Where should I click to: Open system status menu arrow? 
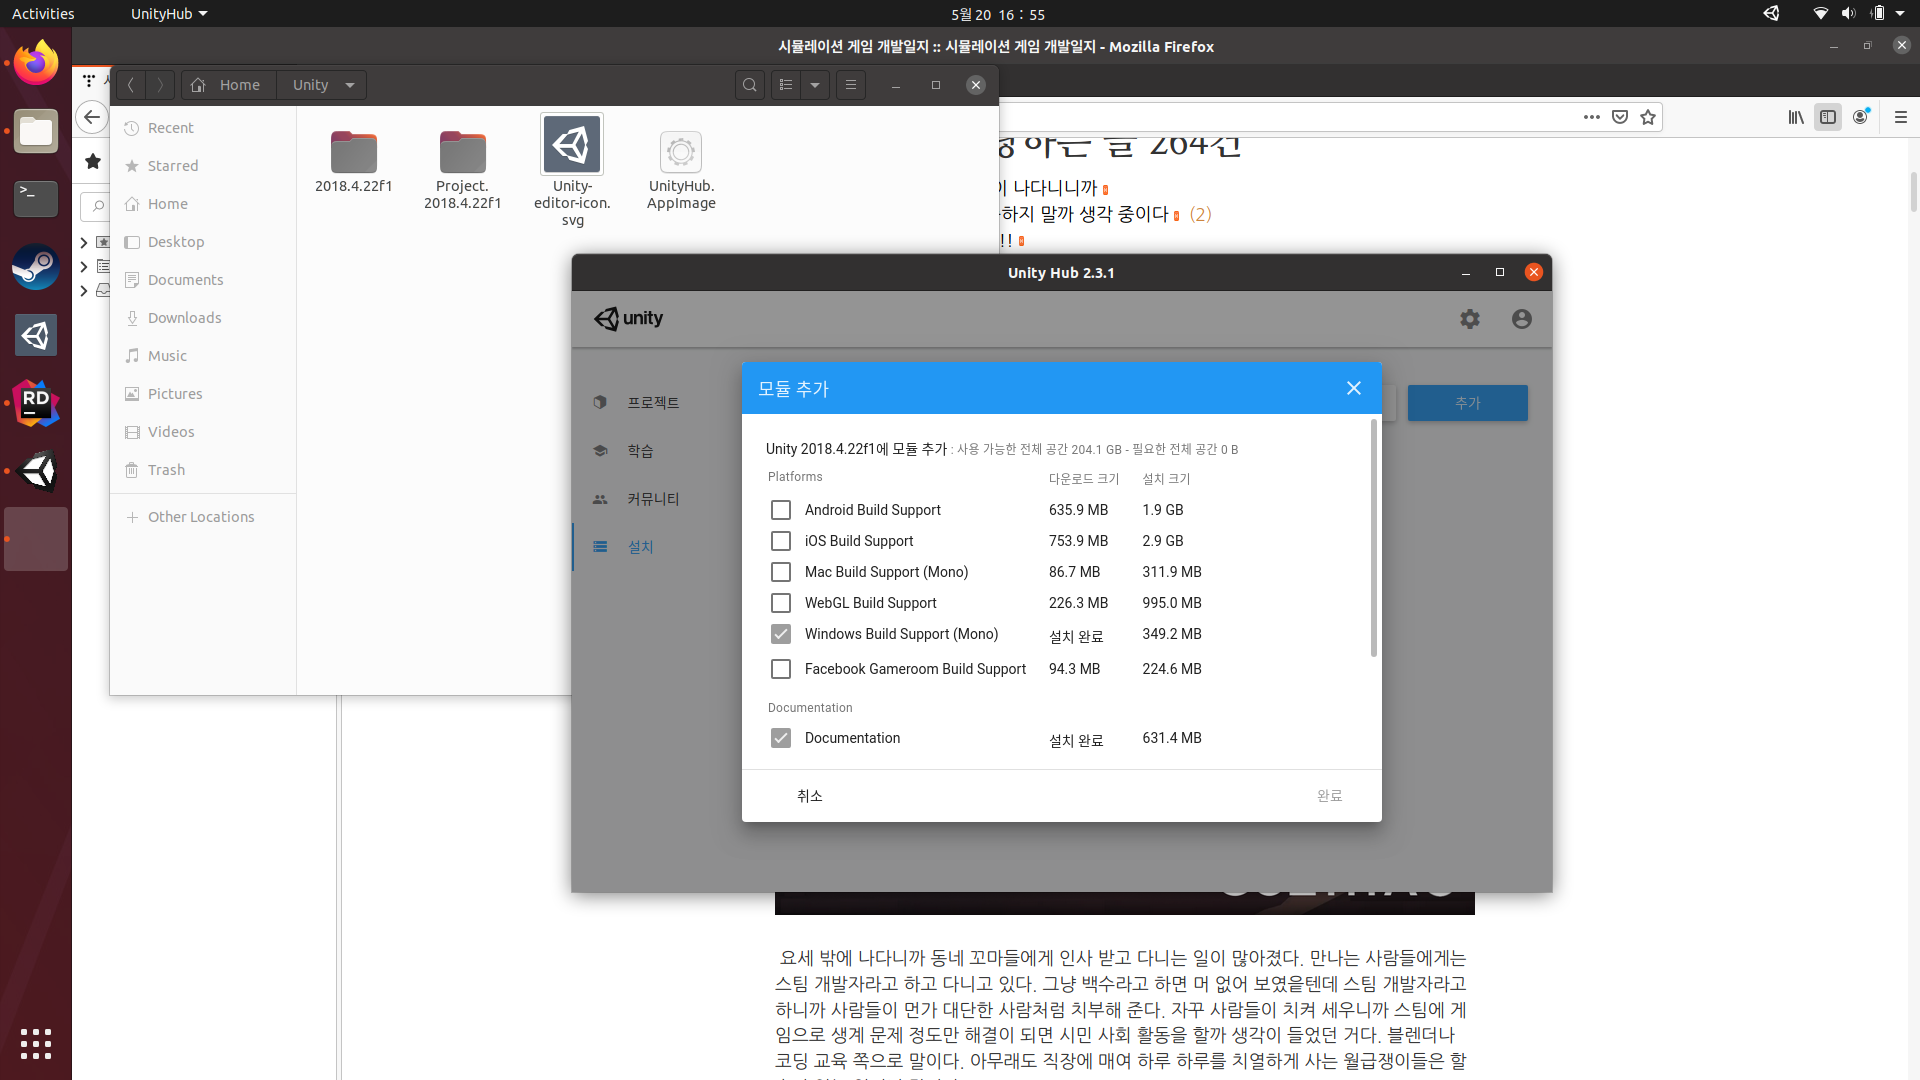click(x=1900, y=14)
